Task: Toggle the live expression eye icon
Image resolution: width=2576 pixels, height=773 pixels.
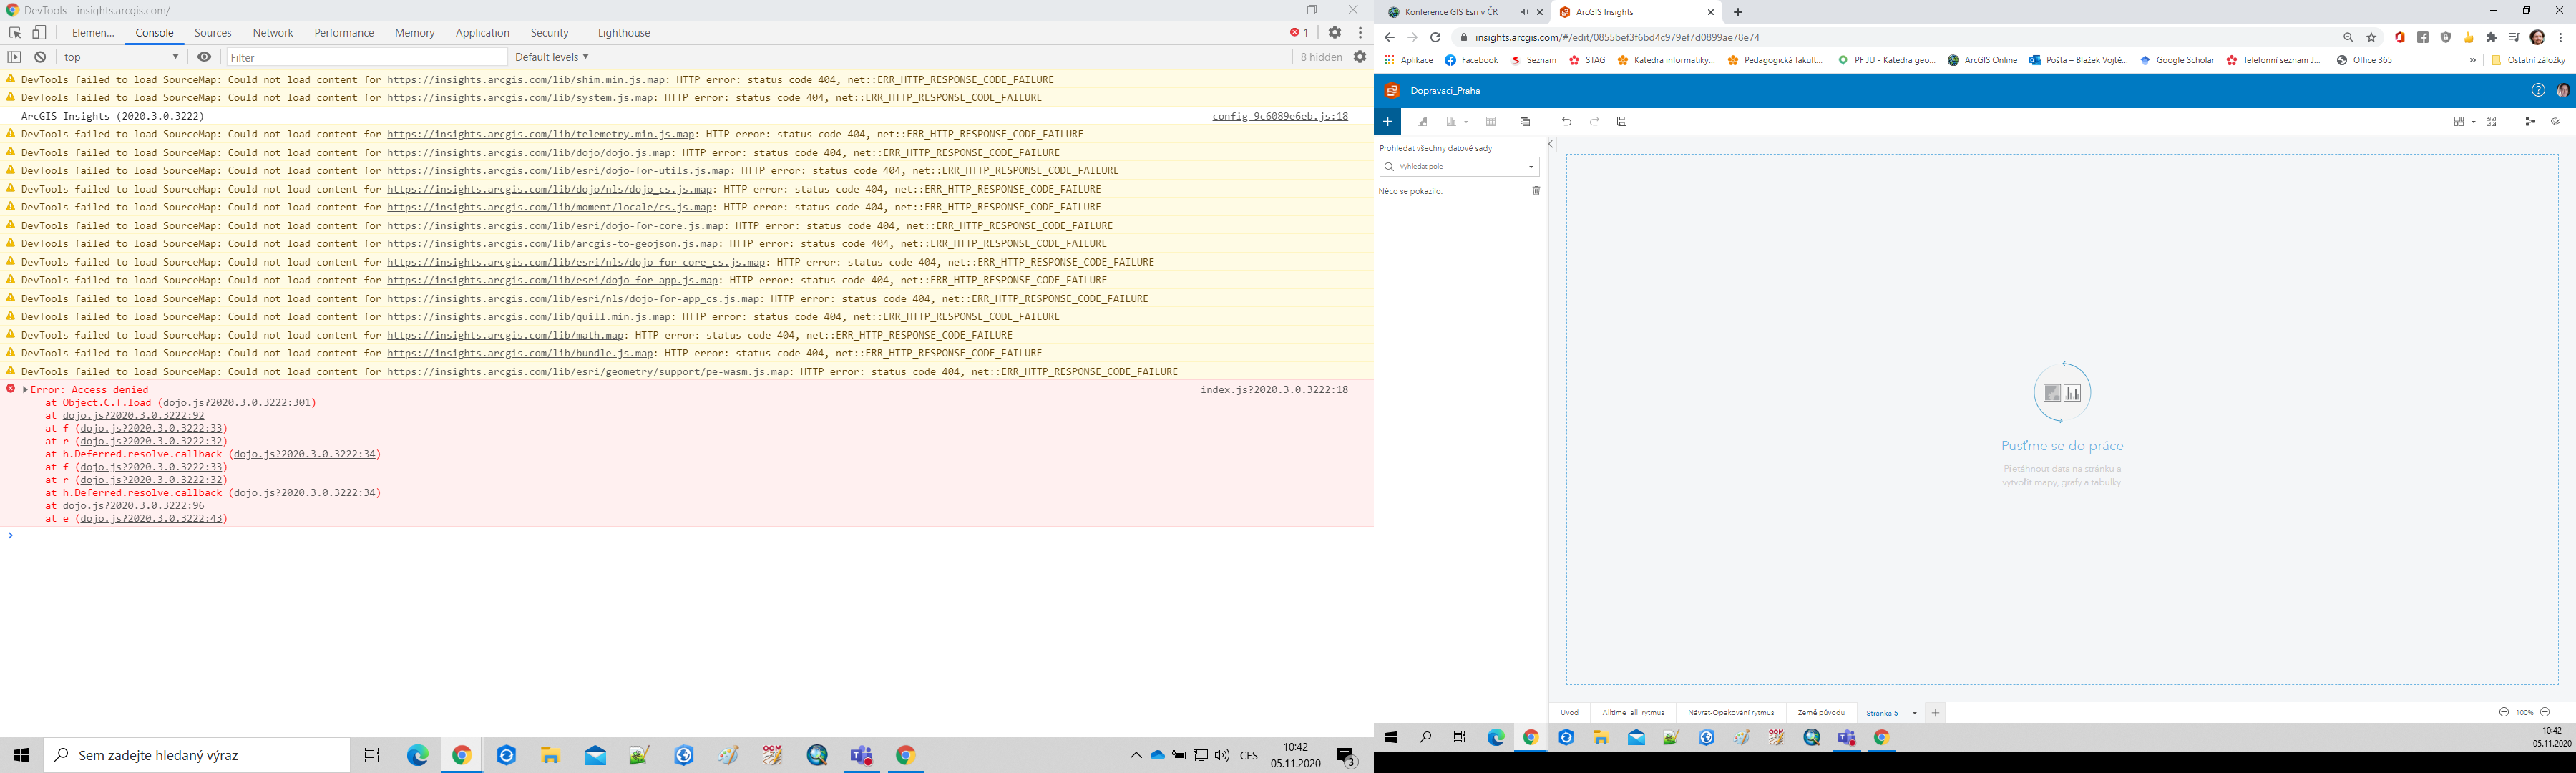Action: 204,57
